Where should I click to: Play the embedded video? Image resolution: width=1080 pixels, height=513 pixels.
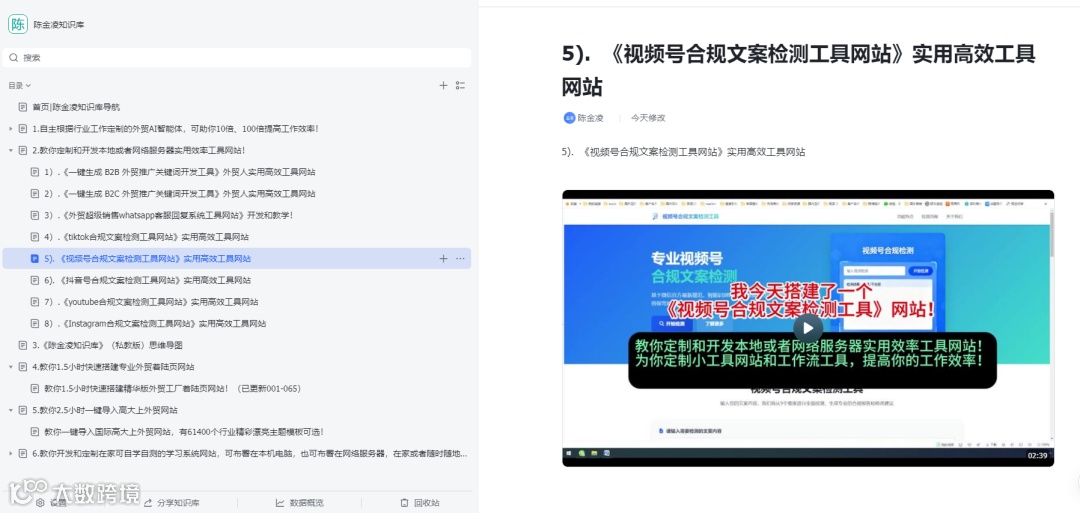click(x=808, y=328)
